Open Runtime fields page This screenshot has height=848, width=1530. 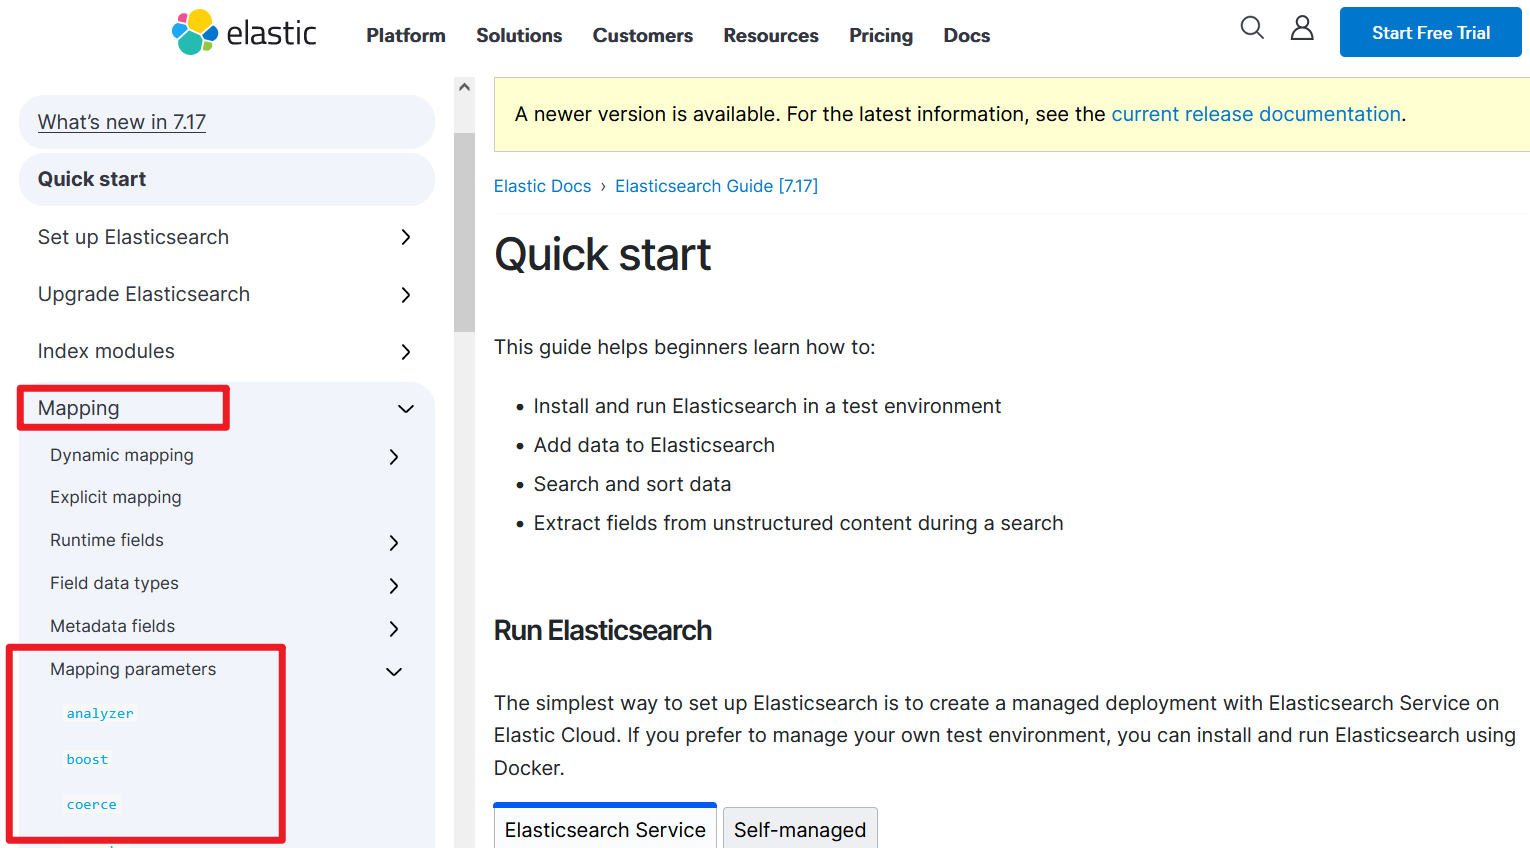[107, 540]
